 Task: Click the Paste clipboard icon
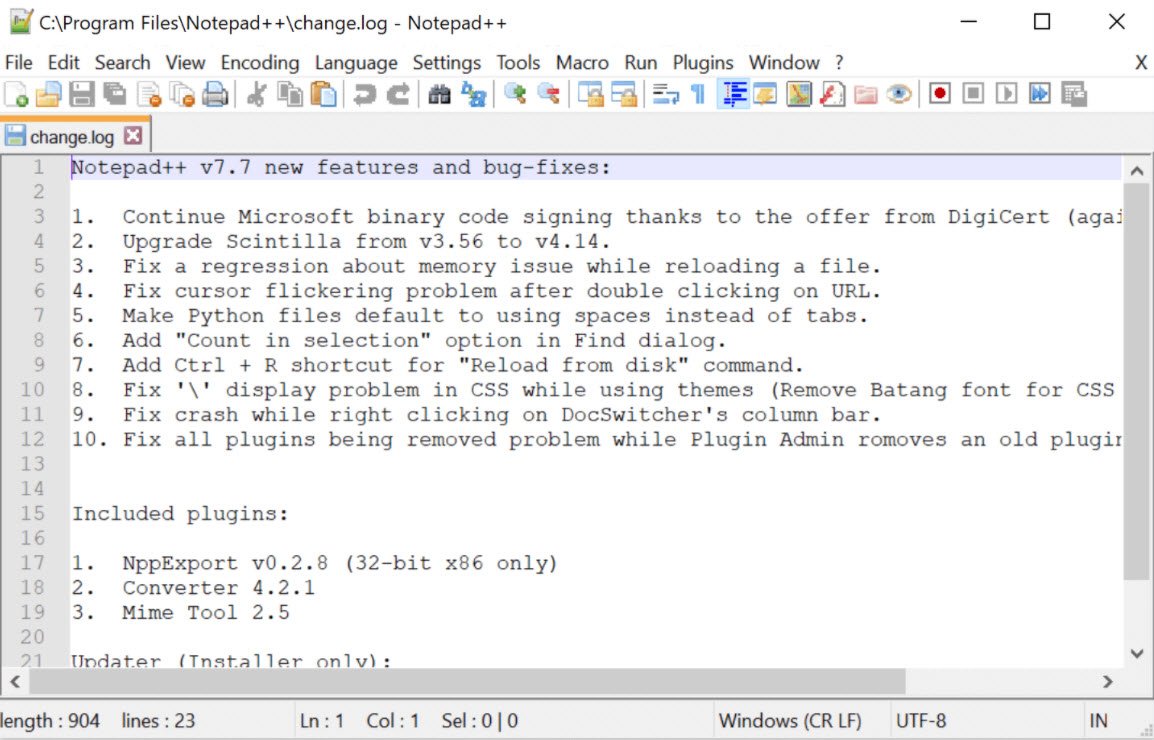[x=323, y=94]
